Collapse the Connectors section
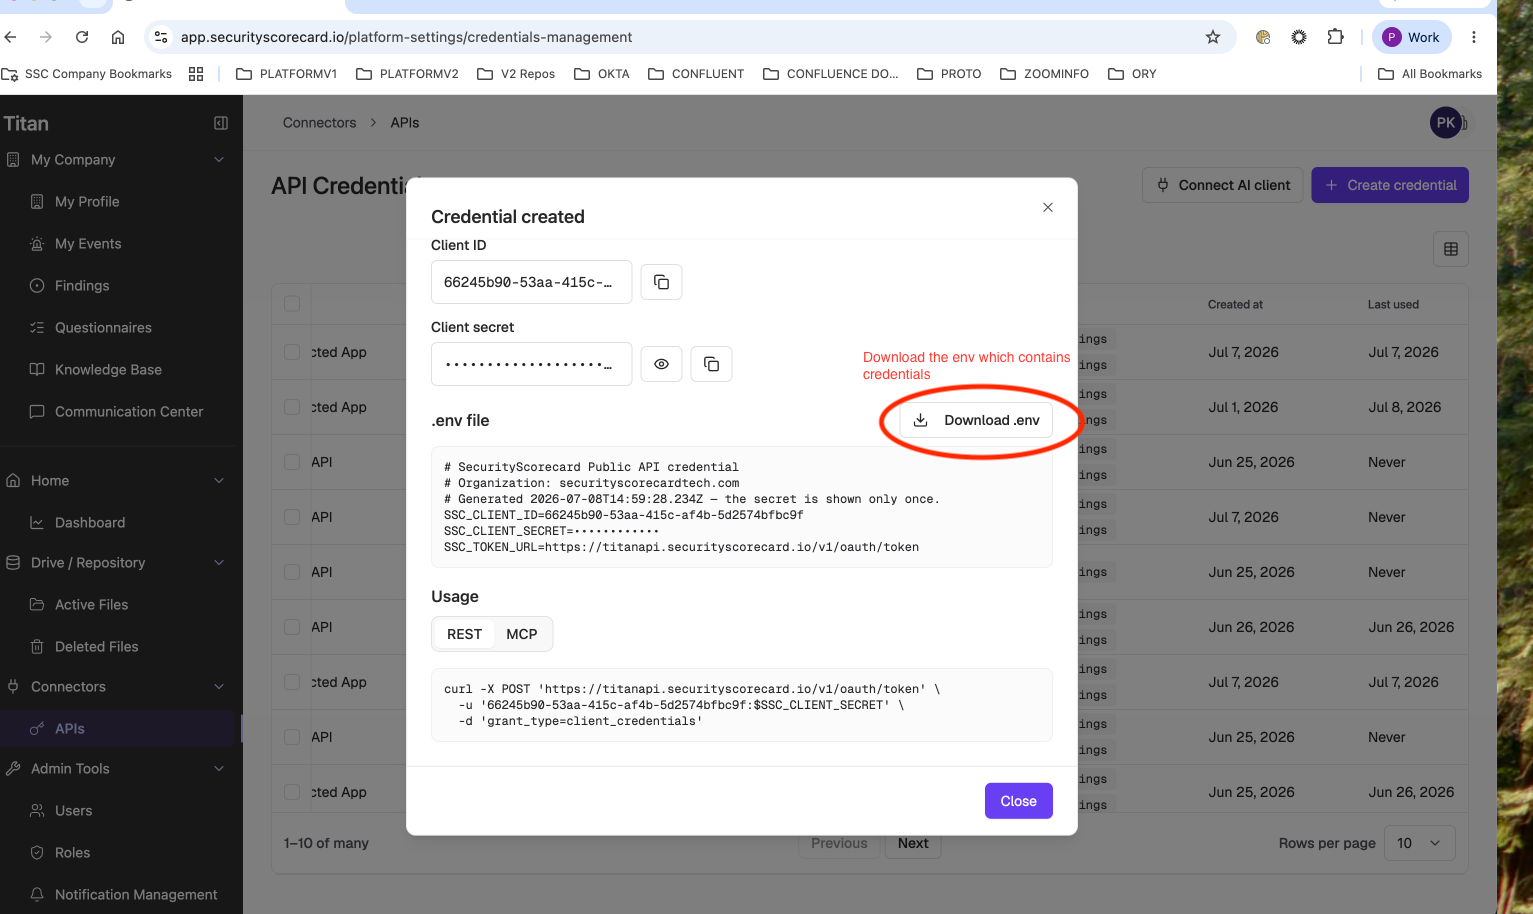 [x=219, y=687]
